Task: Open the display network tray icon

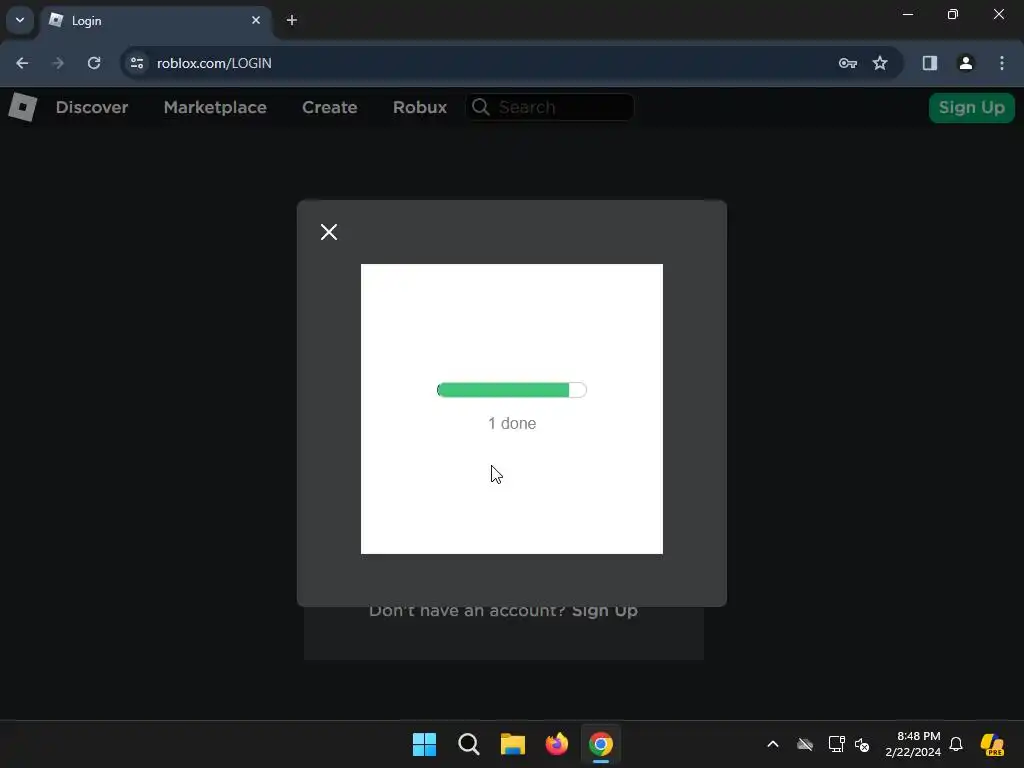Action: pos(837,744)
